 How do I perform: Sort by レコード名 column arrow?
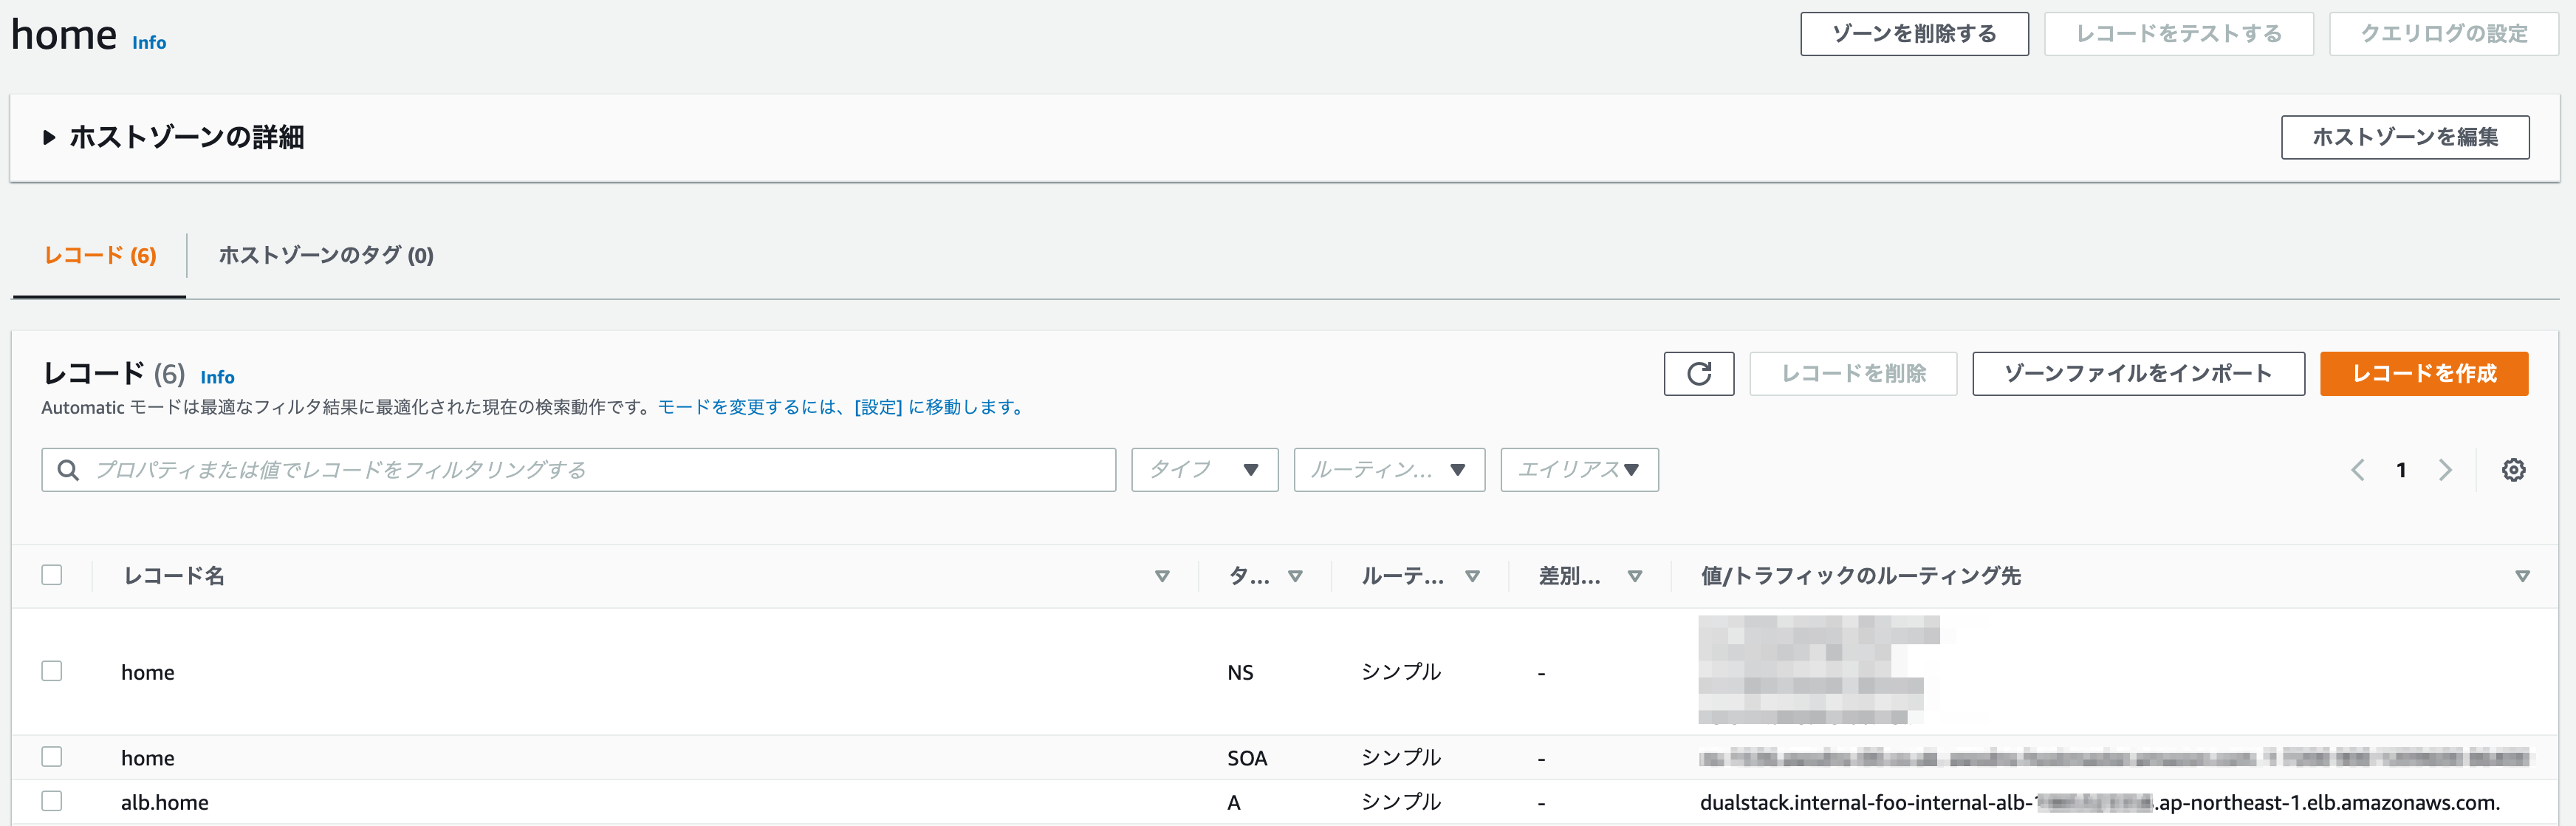1162,576
